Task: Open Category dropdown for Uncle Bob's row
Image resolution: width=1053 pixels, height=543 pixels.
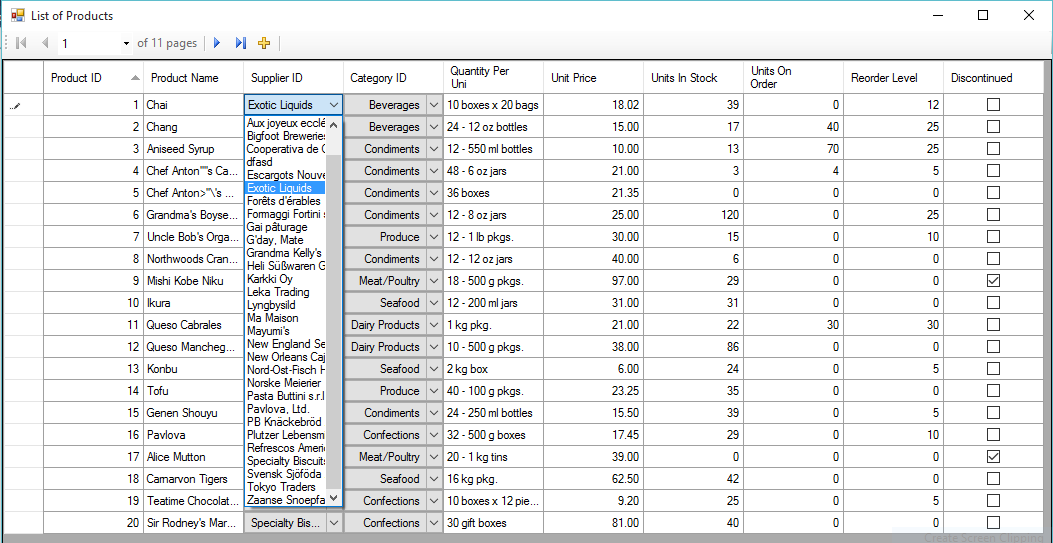Action: (x=434, y=237)
